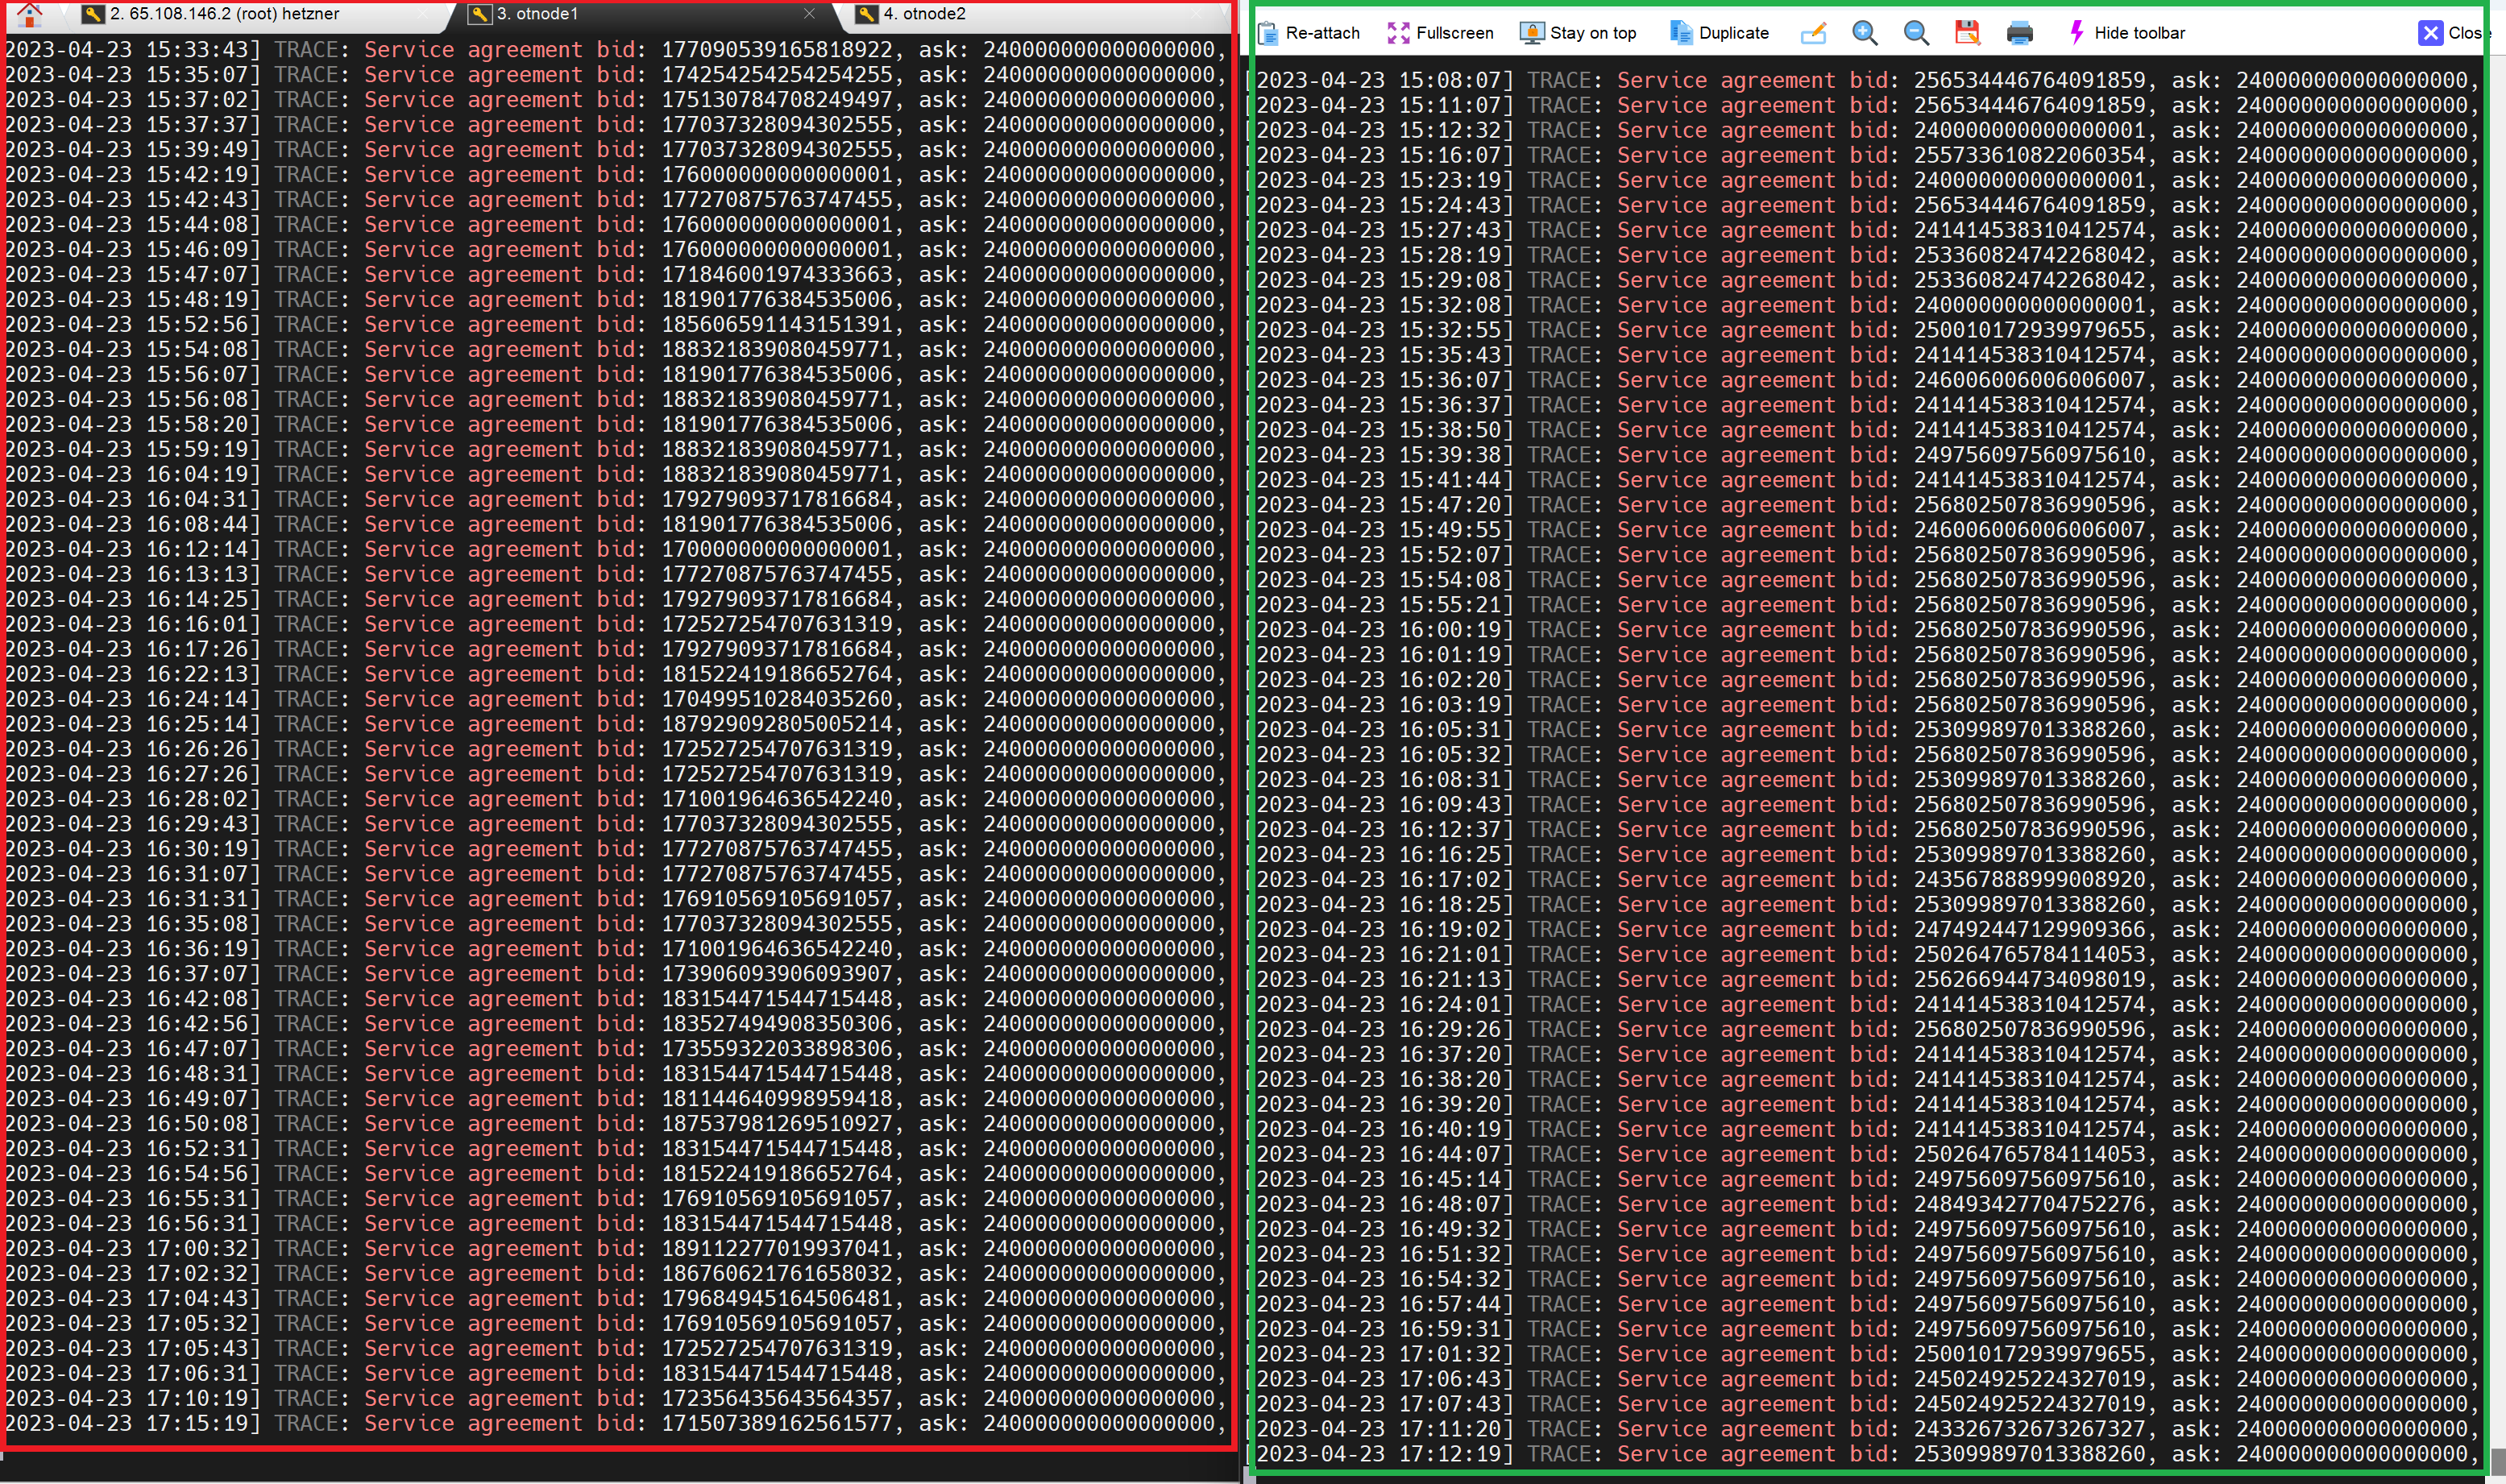Click the 17:15:19 log line in left terminal
The height and width of the screenshot is (1484, 2506).
[x=600, y=1423]
